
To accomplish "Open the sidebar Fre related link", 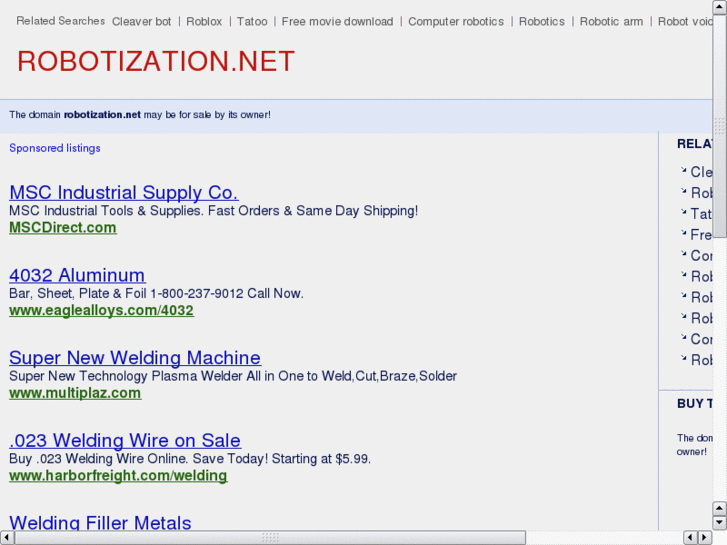I will click(x=701, y=235).
